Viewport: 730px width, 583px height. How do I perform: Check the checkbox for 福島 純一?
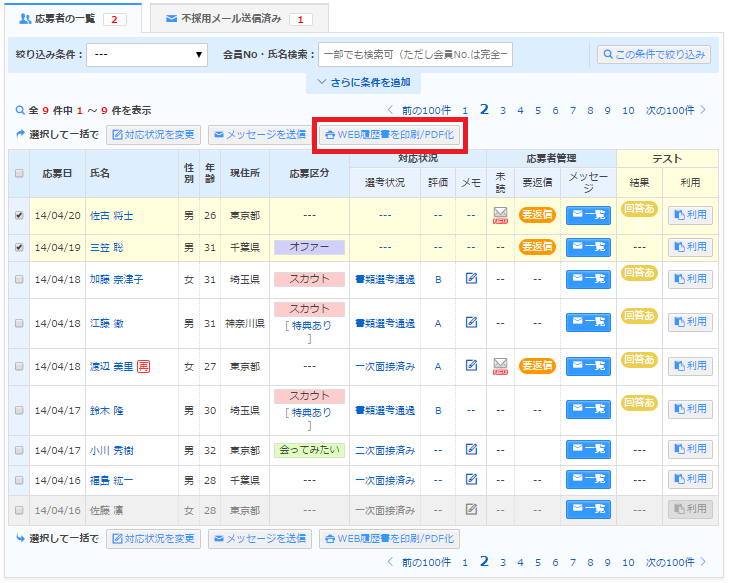19,480
